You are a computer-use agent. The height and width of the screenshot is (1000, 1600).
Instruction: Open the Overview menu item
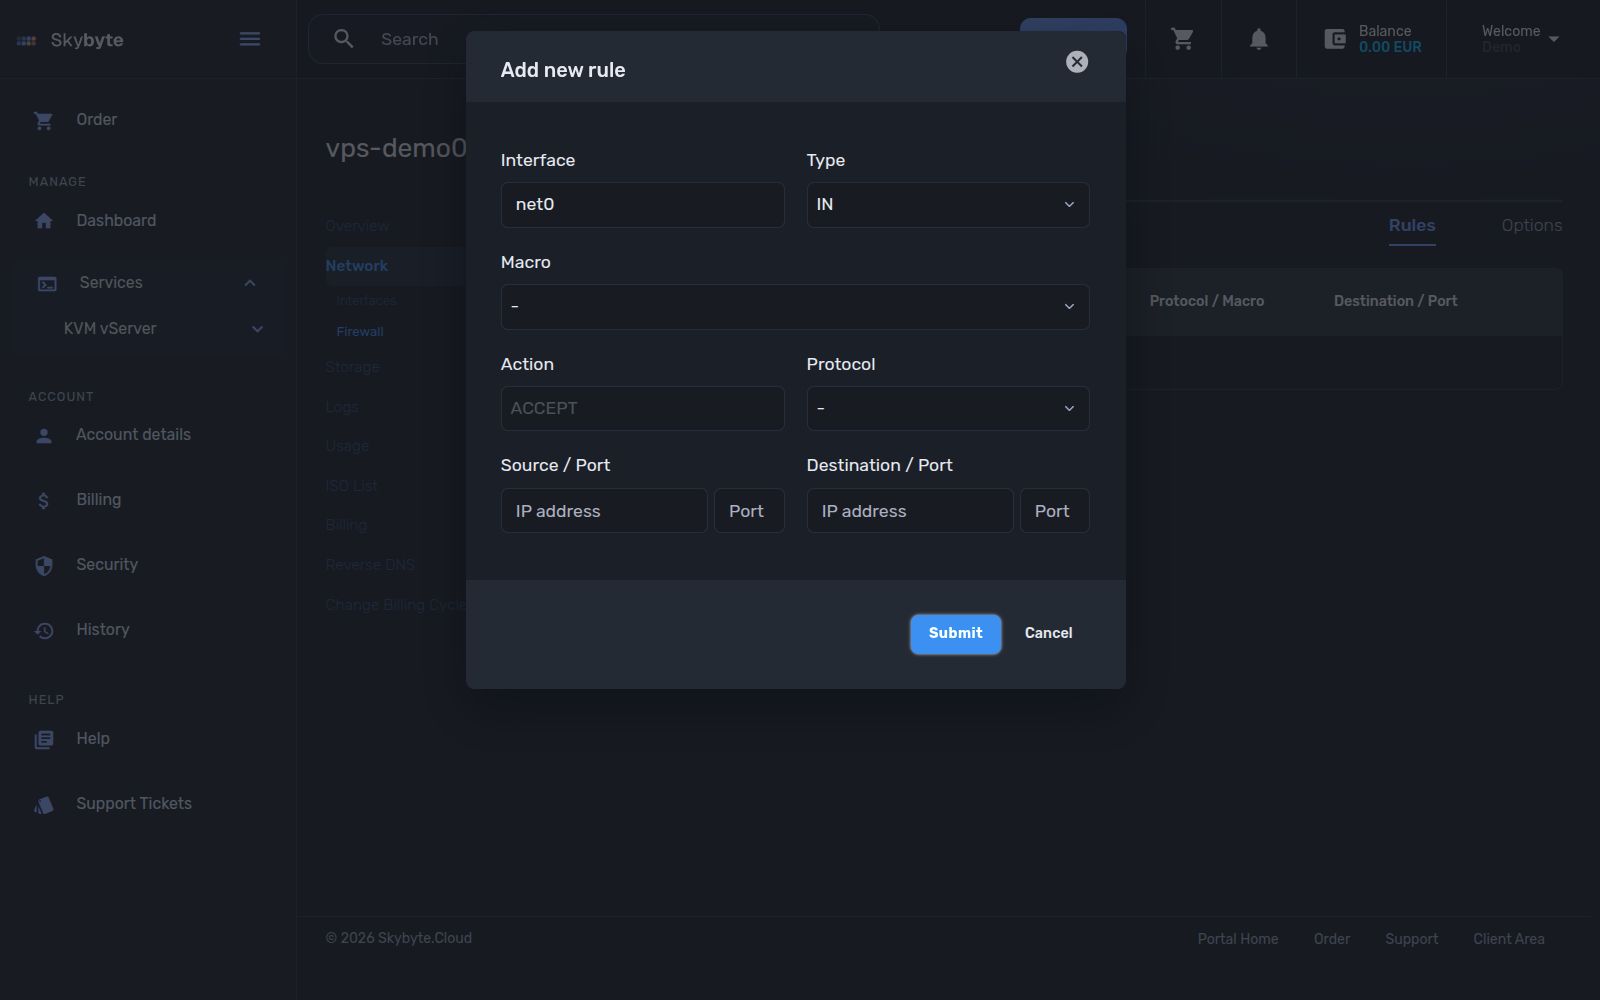point(357,227)
